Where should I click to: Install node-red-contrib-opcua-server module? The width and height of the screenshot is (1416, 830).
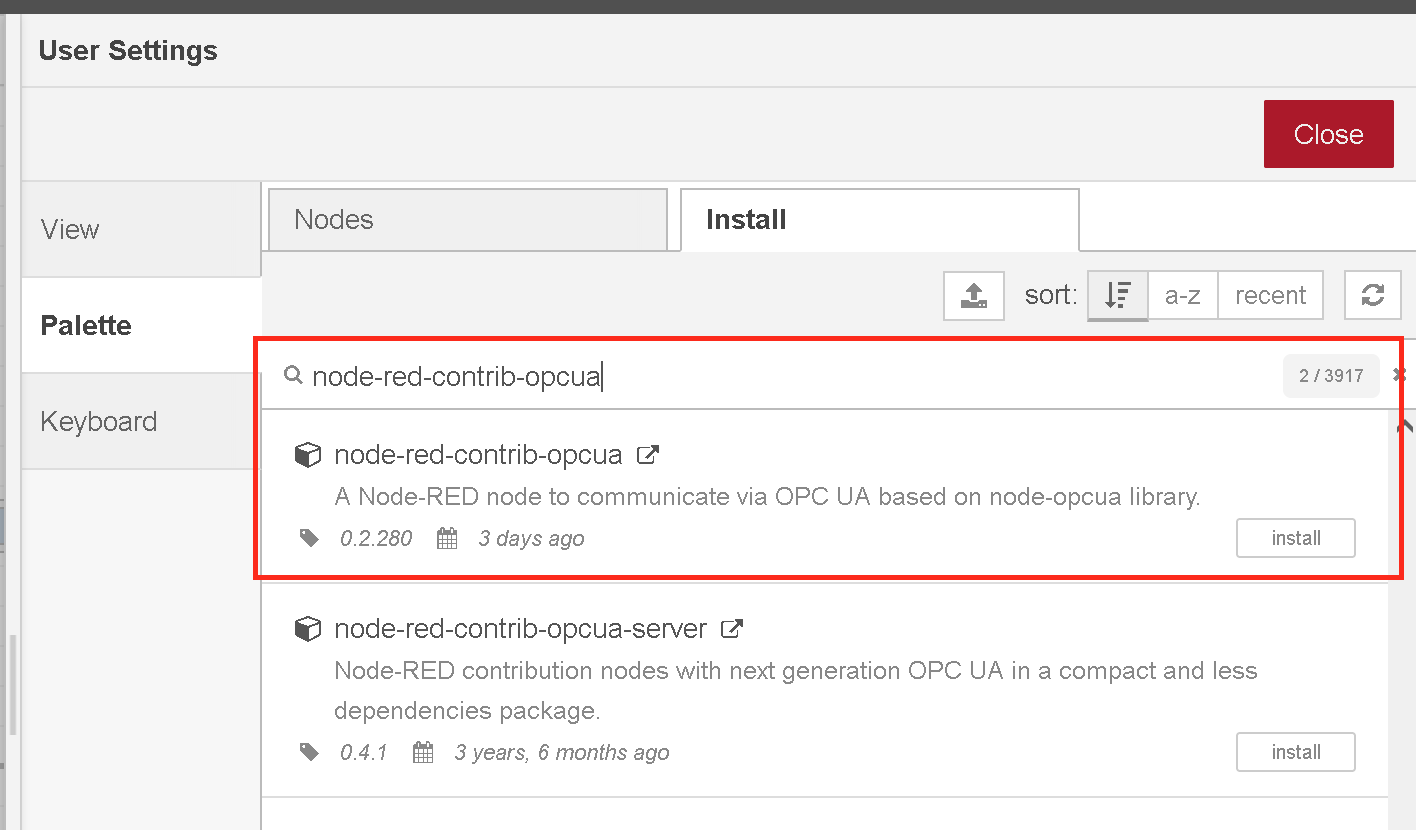(1296, 752)
